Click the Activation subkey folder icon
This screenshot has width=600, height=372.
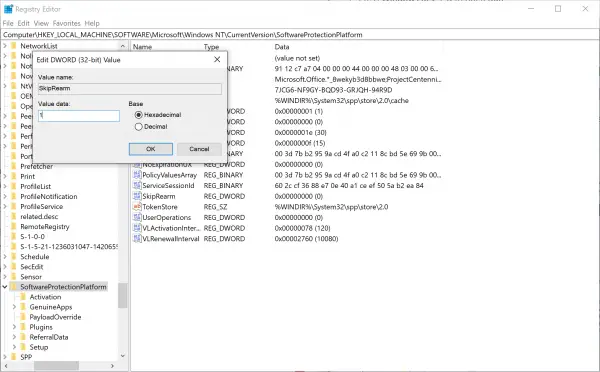point(23,297)
